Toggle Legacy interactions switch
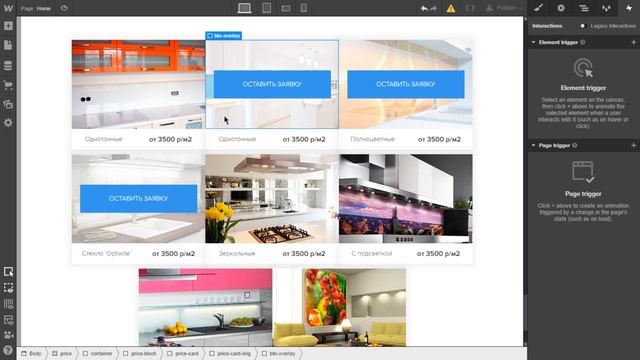Screen dimensions: 640x360 (x=584, y=26)
